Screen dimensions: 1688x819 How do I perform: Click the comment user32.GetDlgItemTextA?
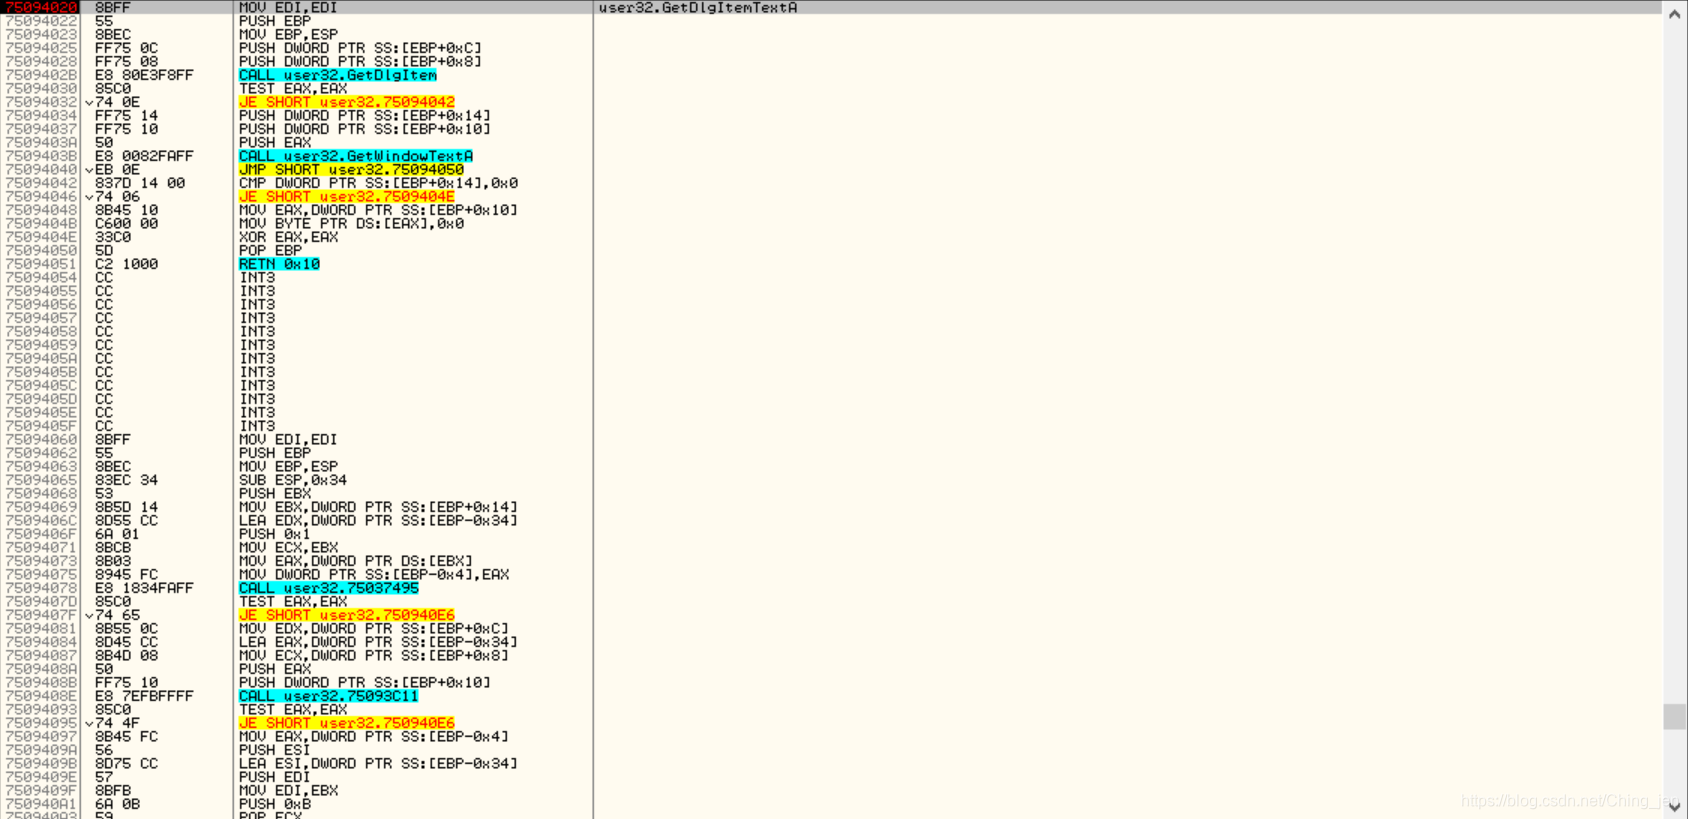(698, 7)
